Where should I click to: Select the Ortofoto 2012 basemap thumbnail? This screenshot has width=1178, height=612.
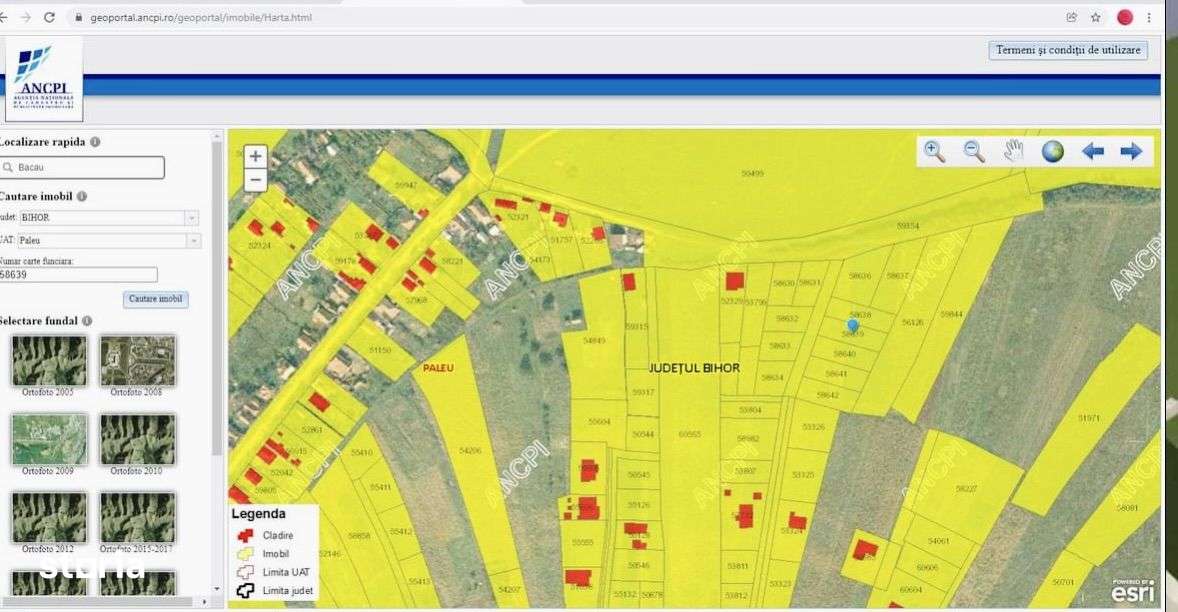(x=48, y=518)
